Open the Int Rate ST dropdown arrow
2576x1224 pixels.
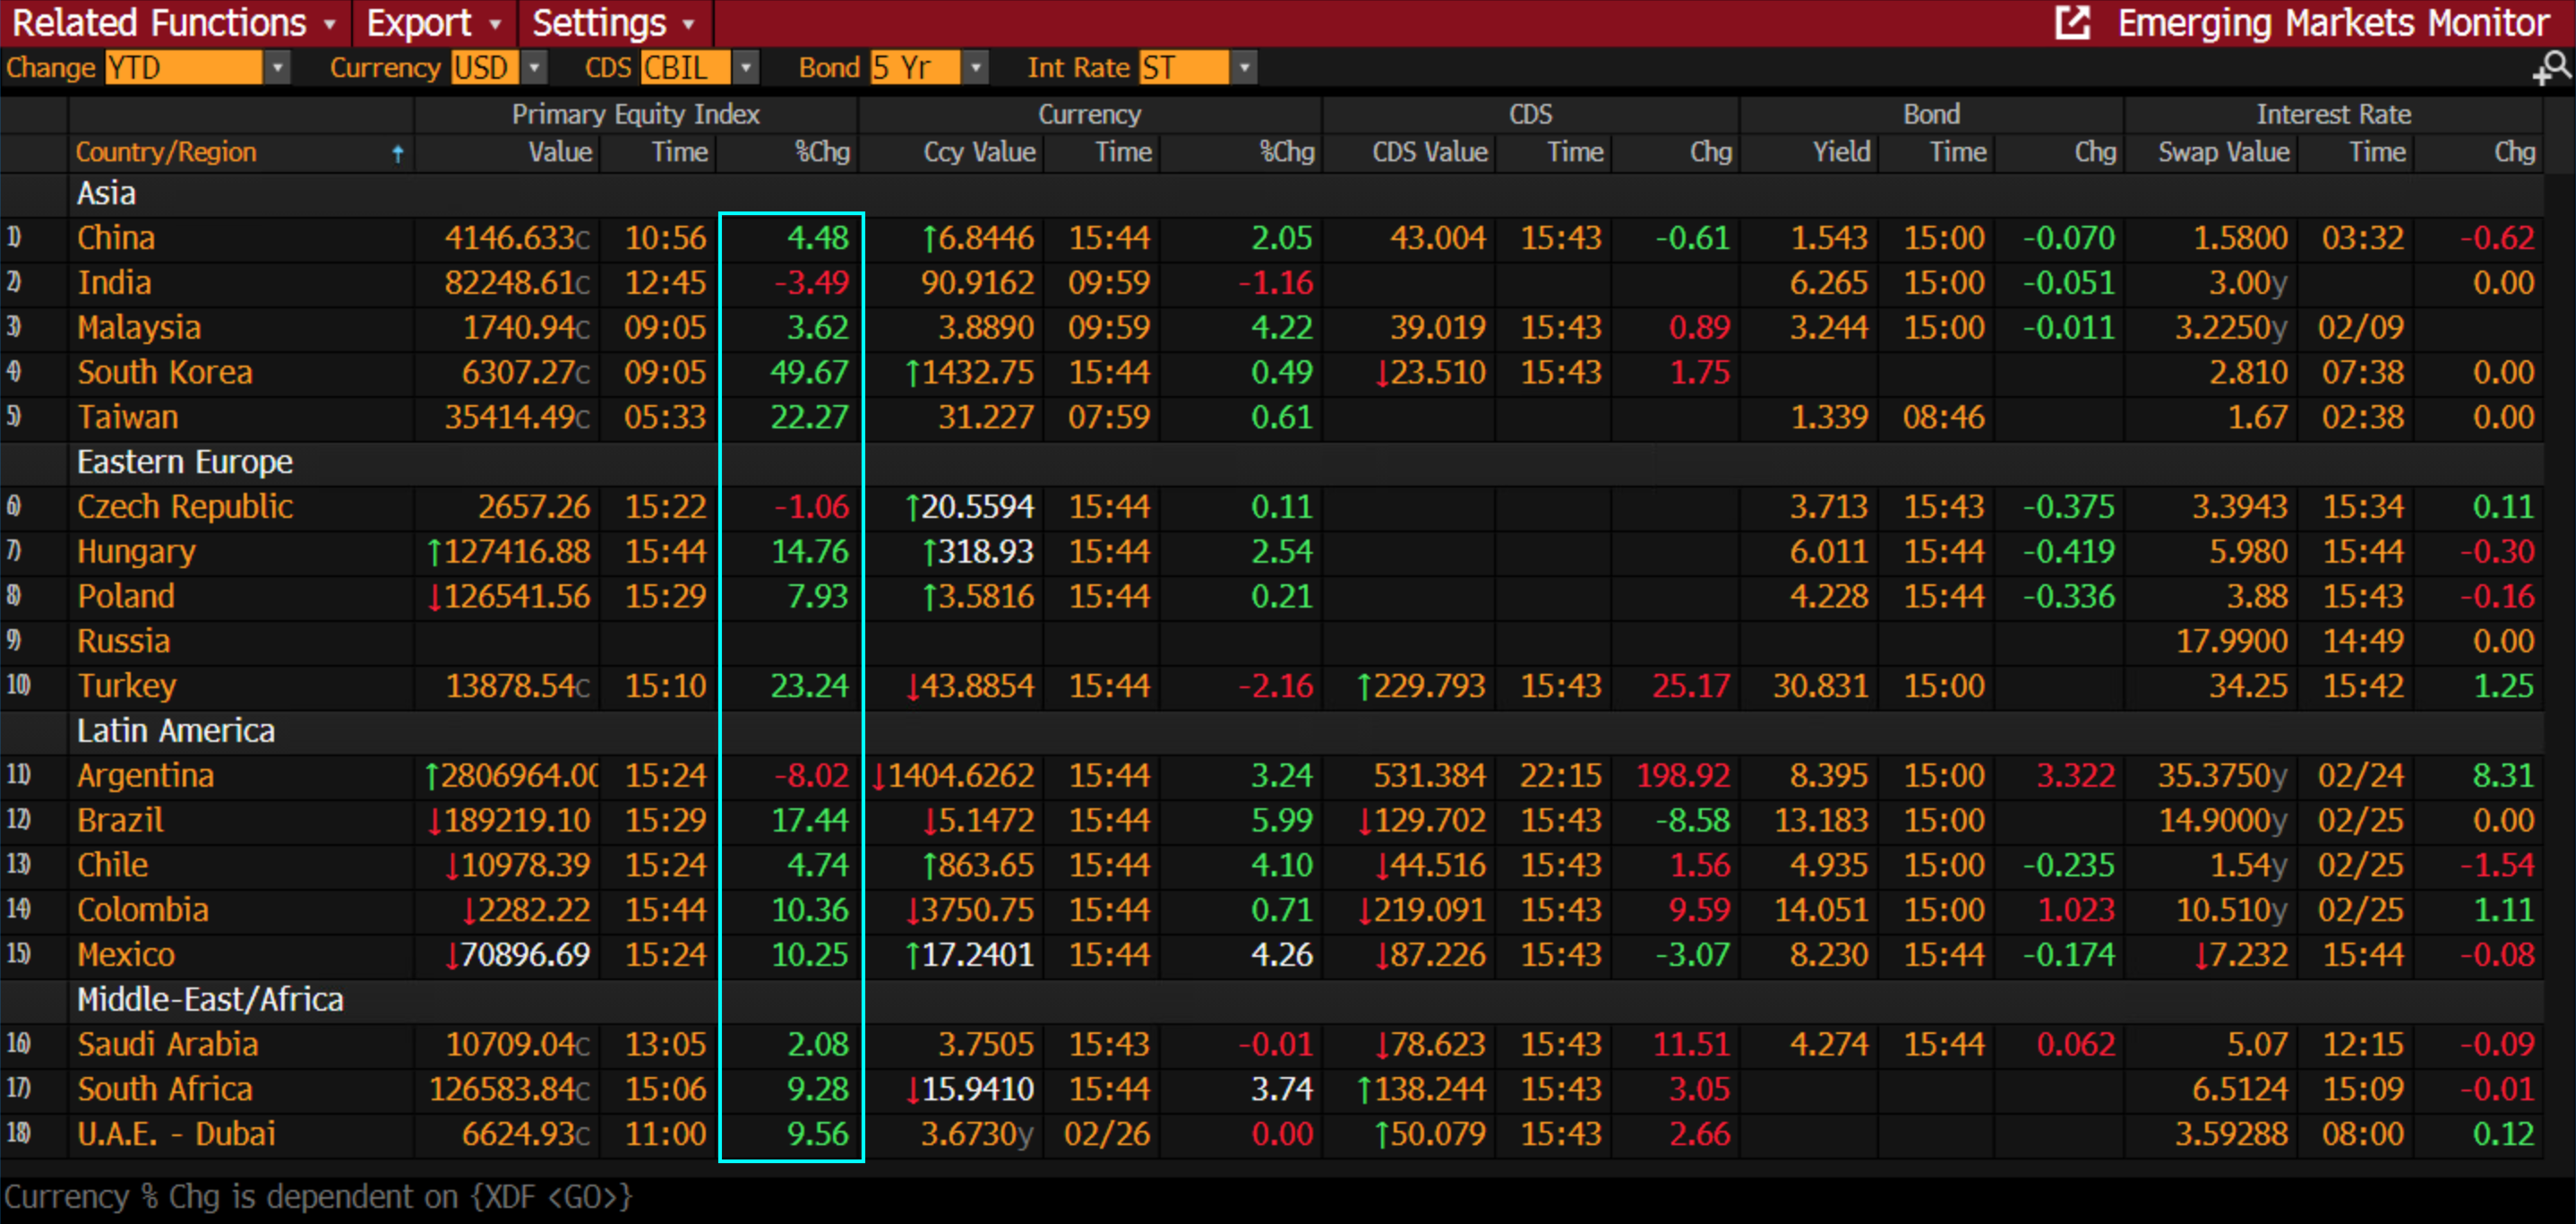[1244, 68]
